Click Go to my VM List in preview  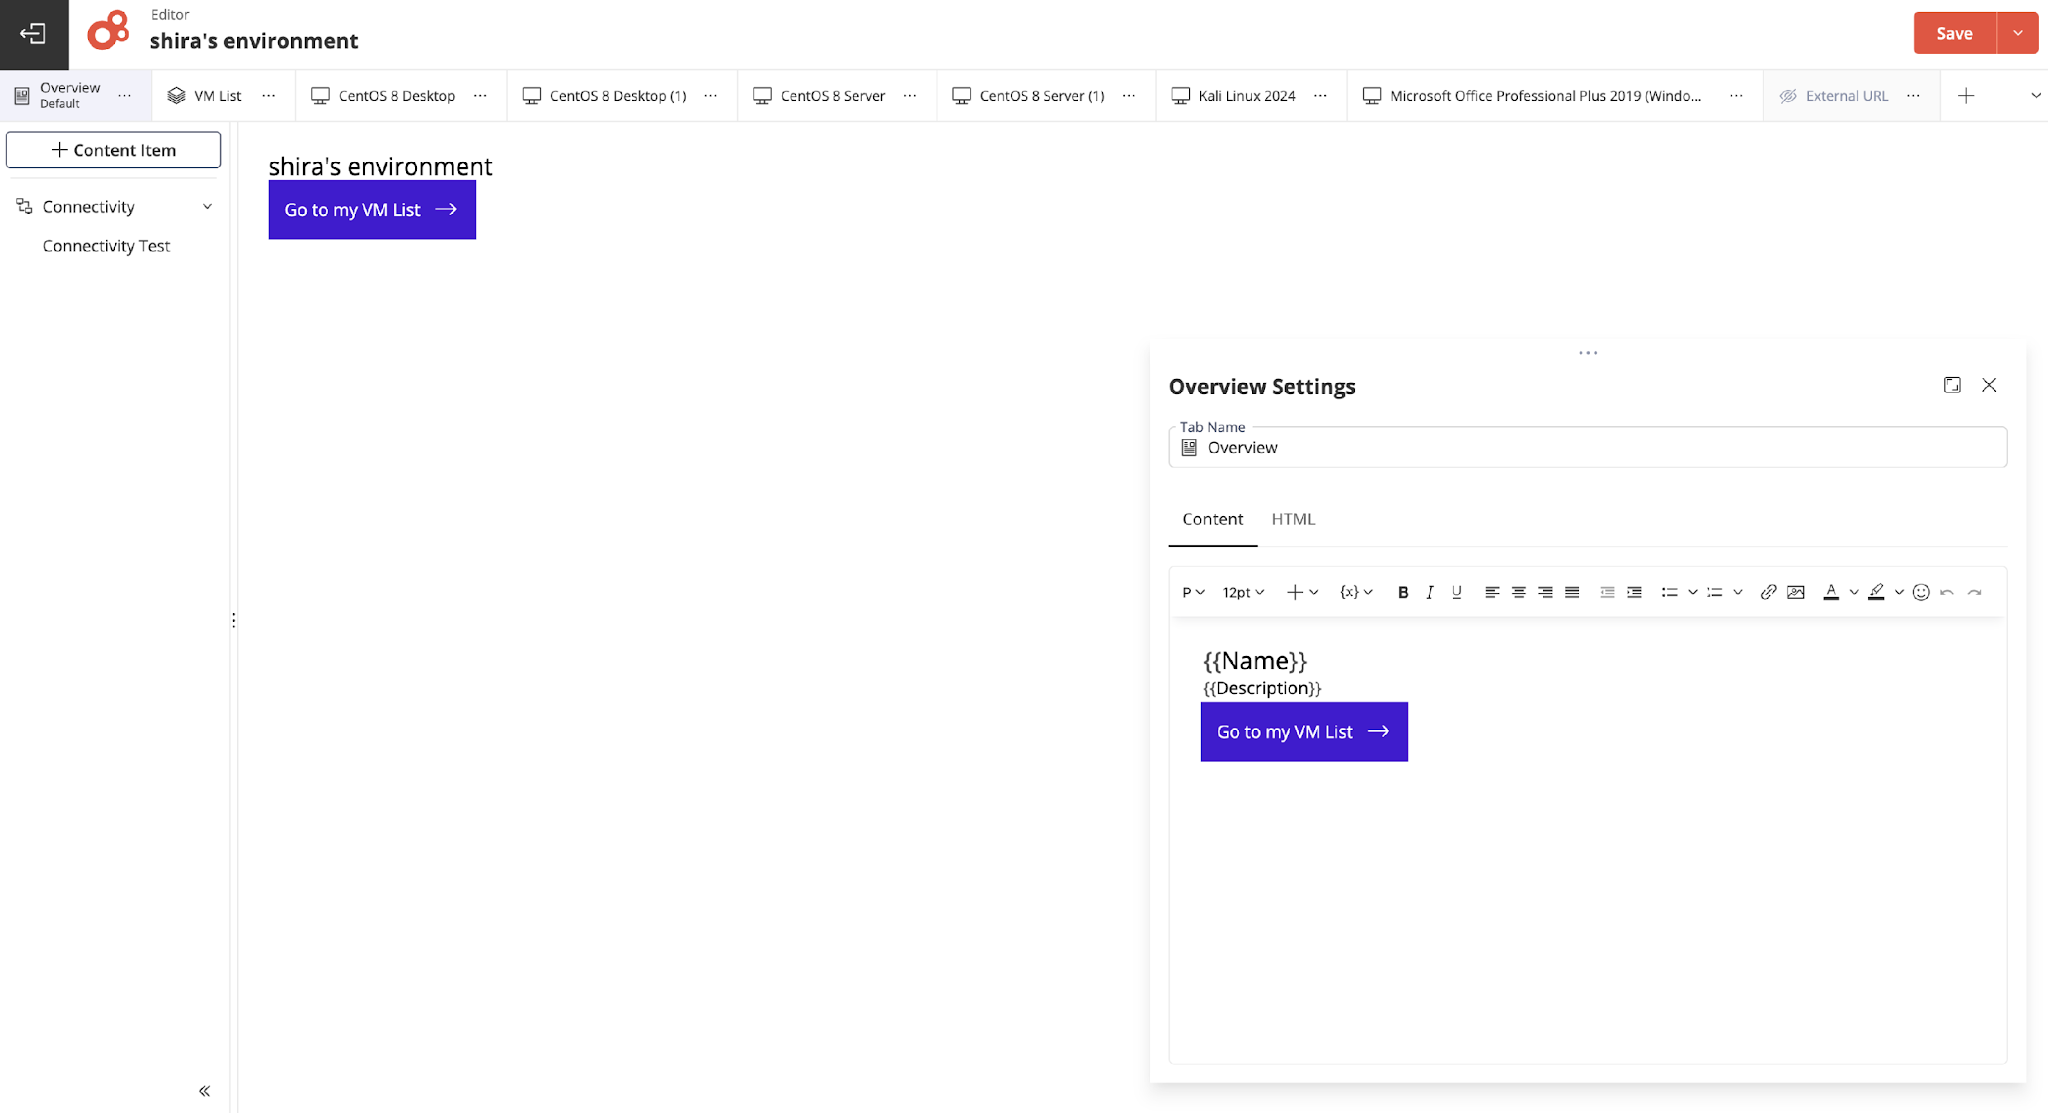pyautogui.click(x=372, y=210)
